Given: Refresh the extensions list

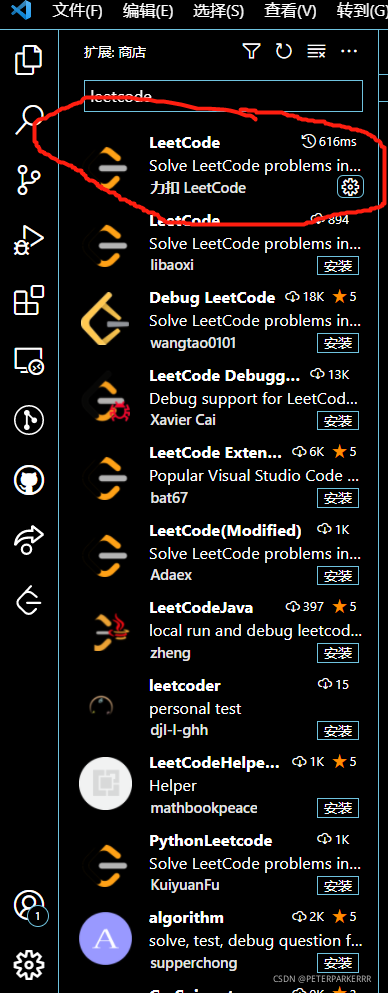Looking at the screenshot, I should pyautogui.click(x=284, y=51).
